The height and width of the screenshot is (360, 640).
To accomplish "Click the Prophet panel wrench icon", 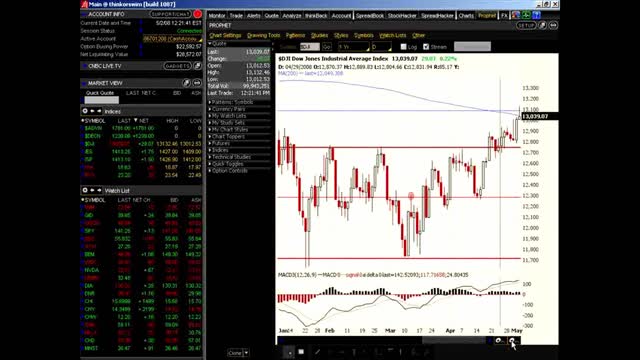I will 542,25.
